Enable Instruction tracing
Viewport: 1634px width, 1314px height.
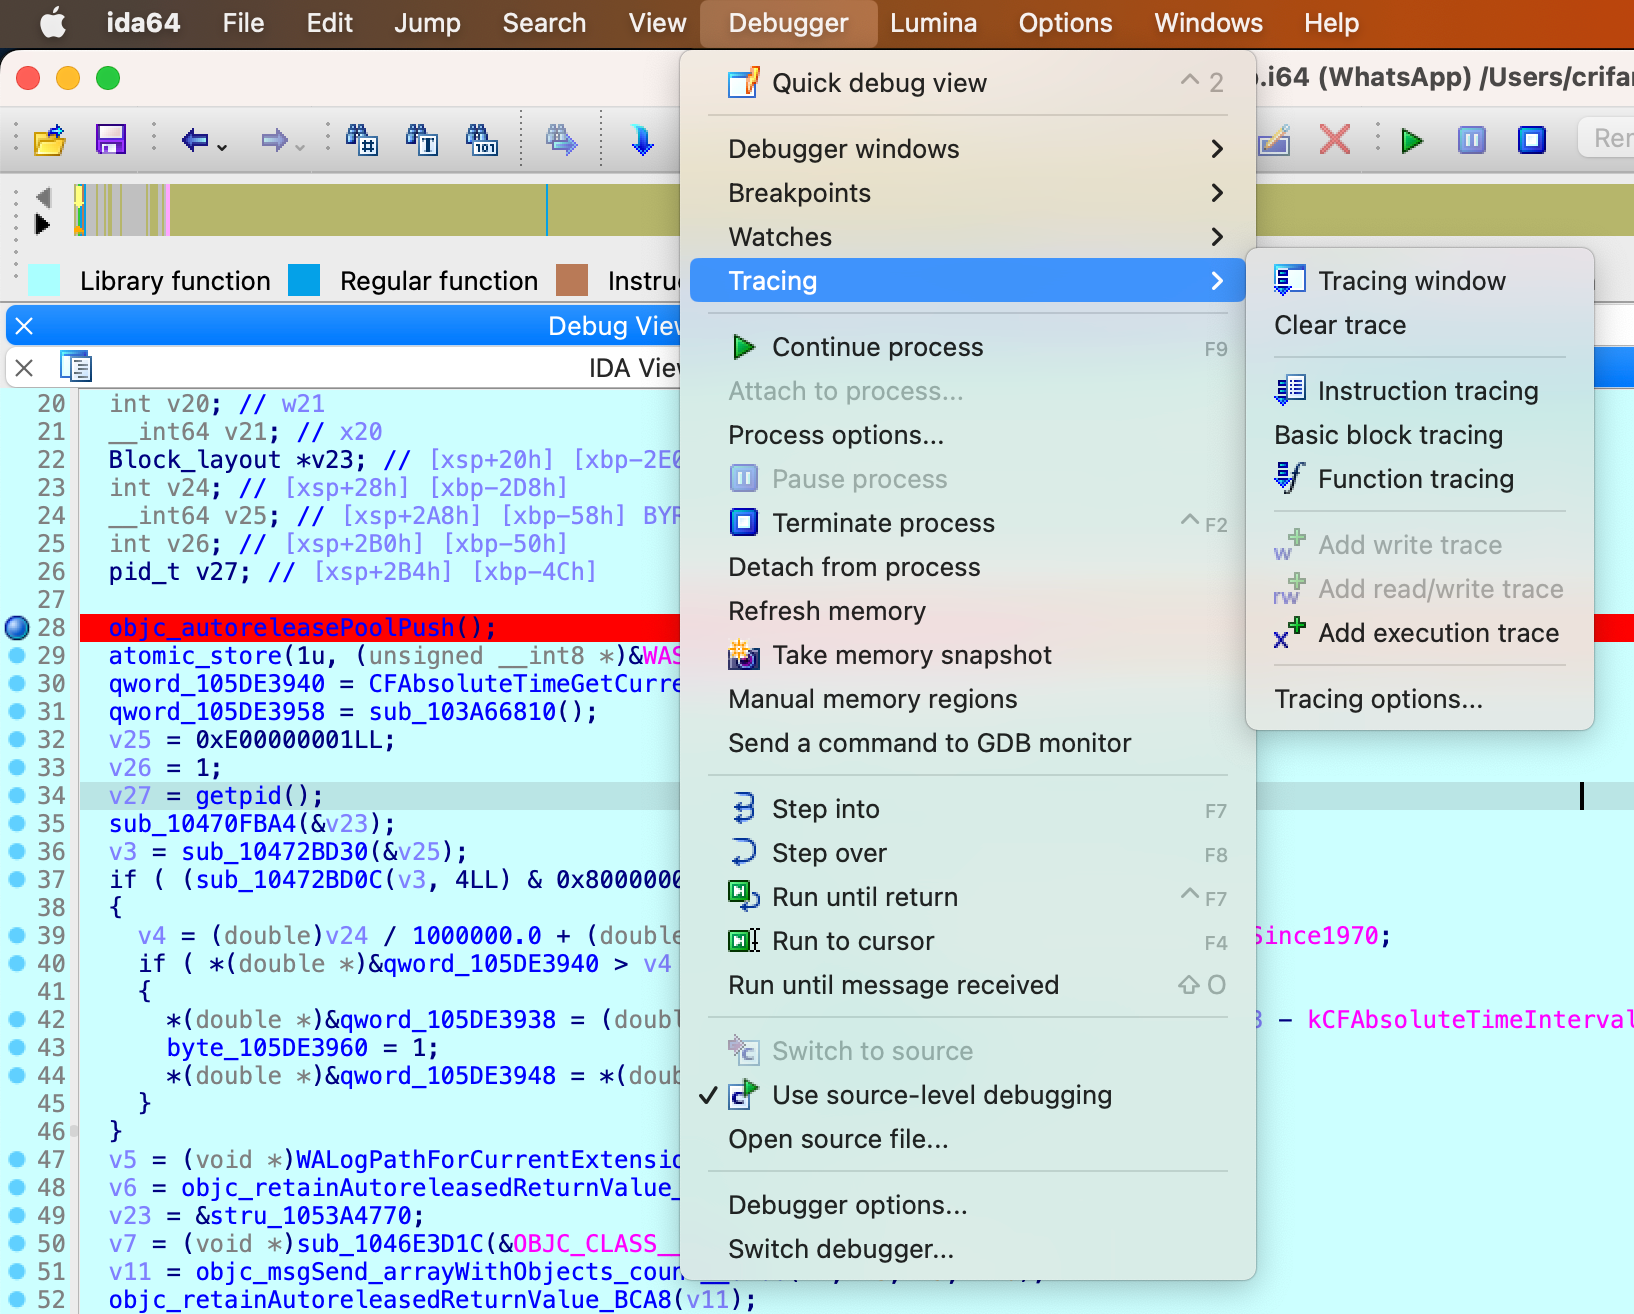1419,391
